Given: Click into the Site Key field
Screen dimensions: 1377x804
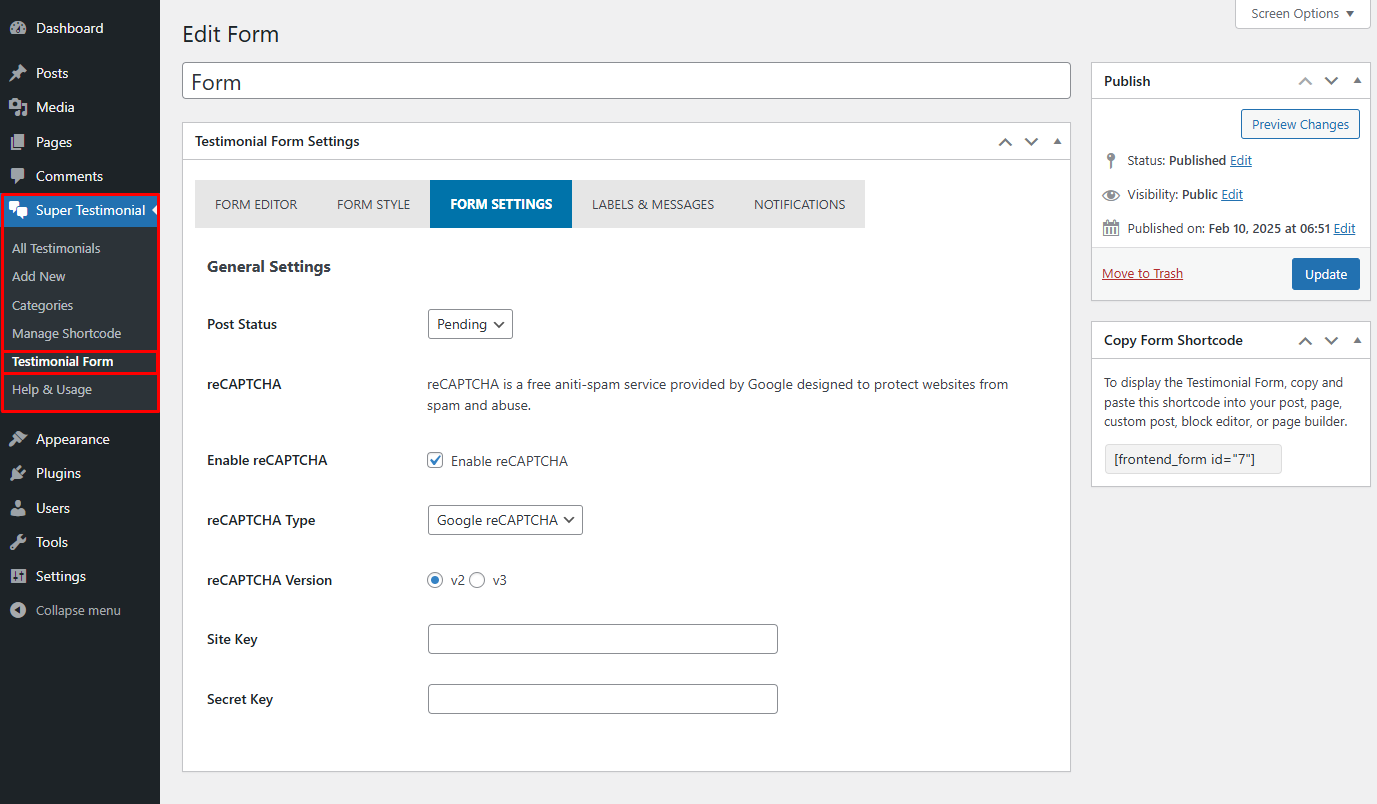Looking at the screenshot, I should [x=602, y=639].
